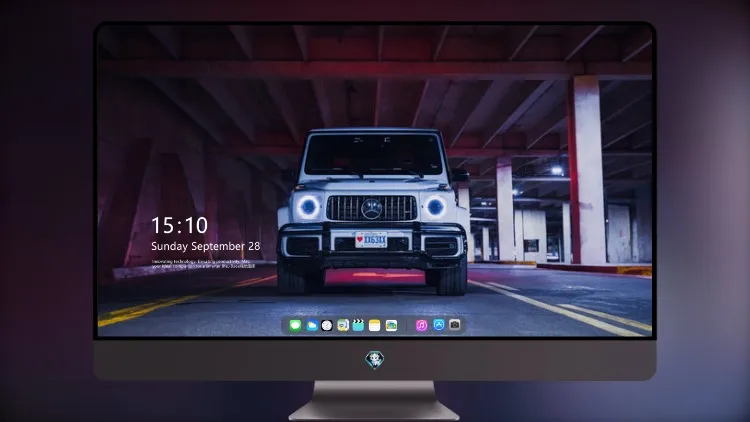Open the clapperboard Videos app in dock

pyautogui.click(x=358, y=325)
